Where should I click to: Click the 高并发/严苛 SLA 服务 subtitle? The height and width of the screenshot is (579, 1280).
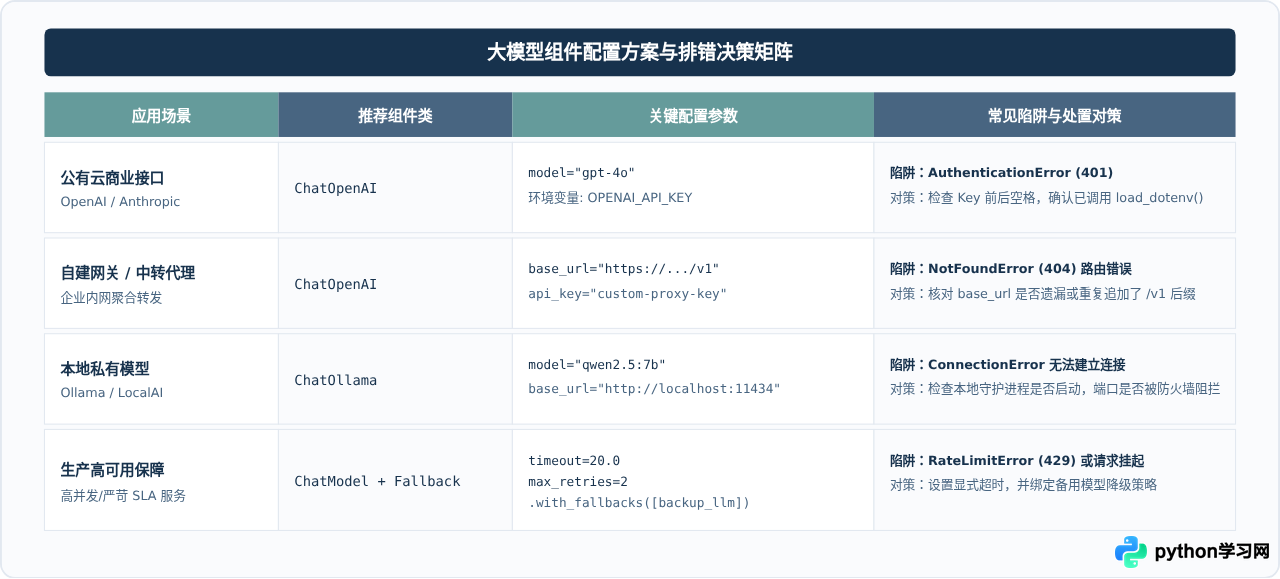pos(124,495)
